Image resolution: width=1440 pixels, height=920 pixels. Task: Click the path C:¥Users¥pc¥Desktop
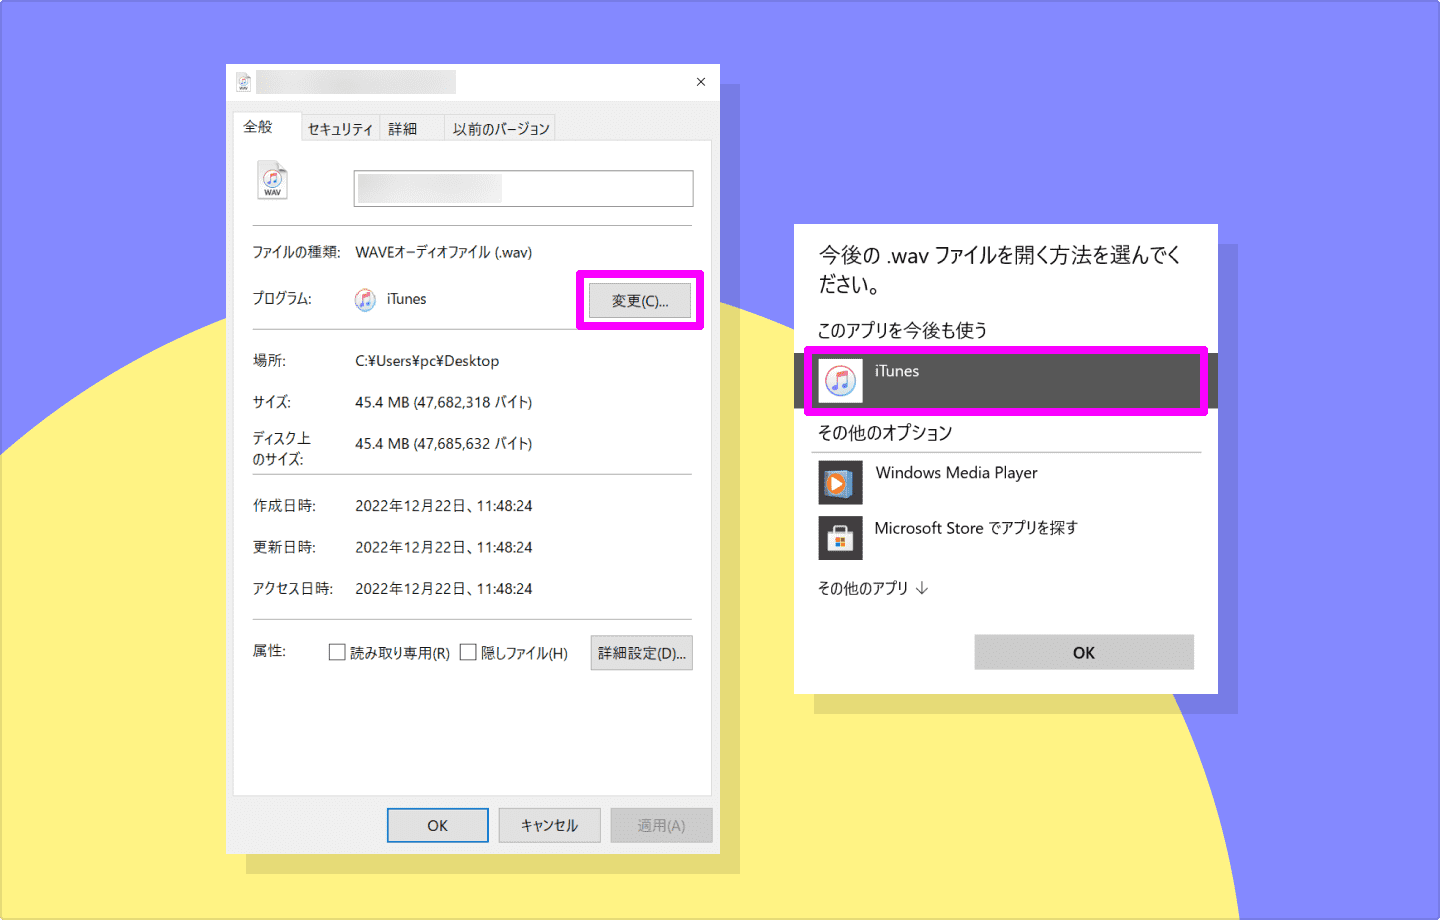tap(427, 361)
